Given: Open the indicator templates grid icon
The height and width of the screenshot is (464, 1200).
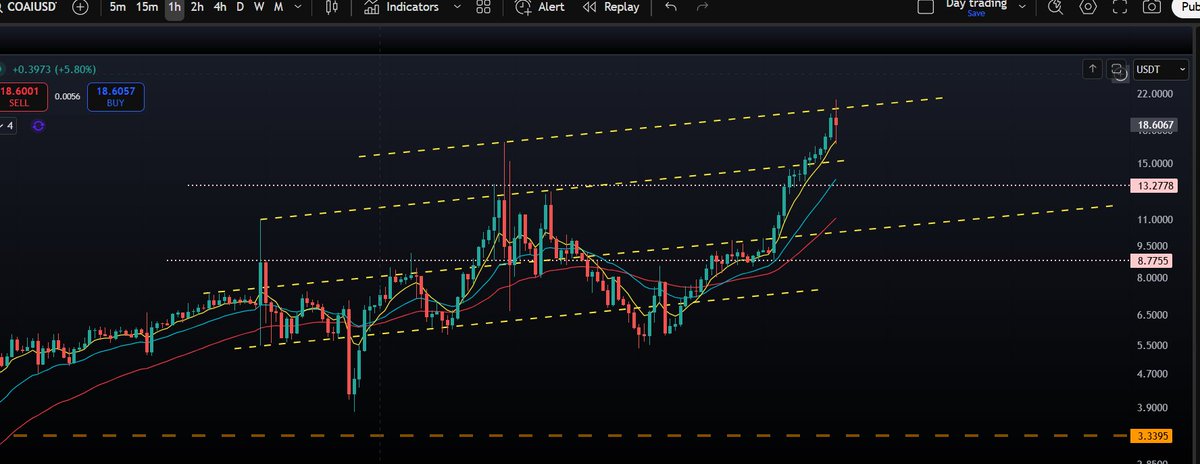Looking at the screenshot, I should [484, 7].
